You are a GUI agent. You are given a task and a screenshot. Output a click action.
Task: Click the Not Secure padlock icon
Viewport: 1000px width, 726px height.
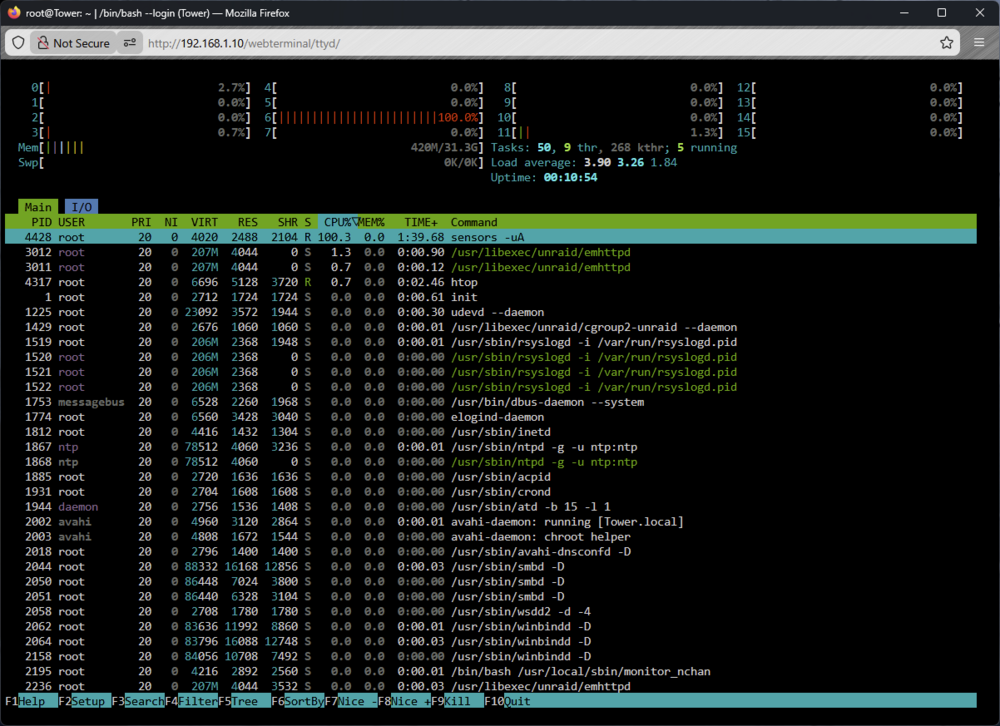point(43,43)
